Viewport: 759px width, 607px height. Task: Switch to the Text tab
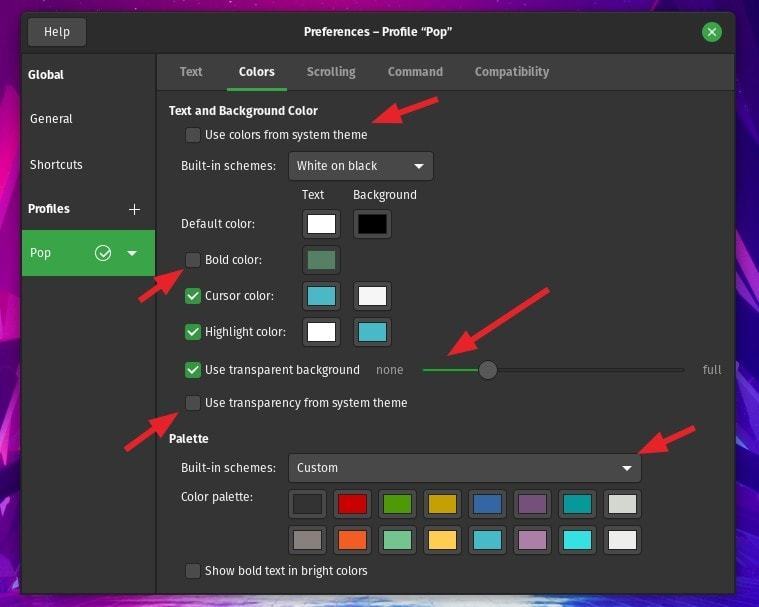[x=191, y=72]
